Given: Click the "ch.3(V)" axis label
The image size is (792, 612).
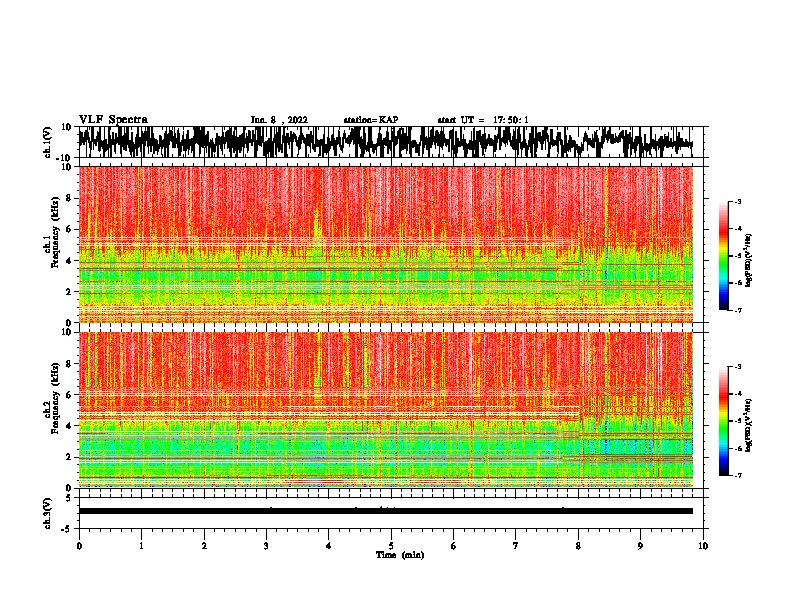Looking at the screenshot, I should point(48,513).
